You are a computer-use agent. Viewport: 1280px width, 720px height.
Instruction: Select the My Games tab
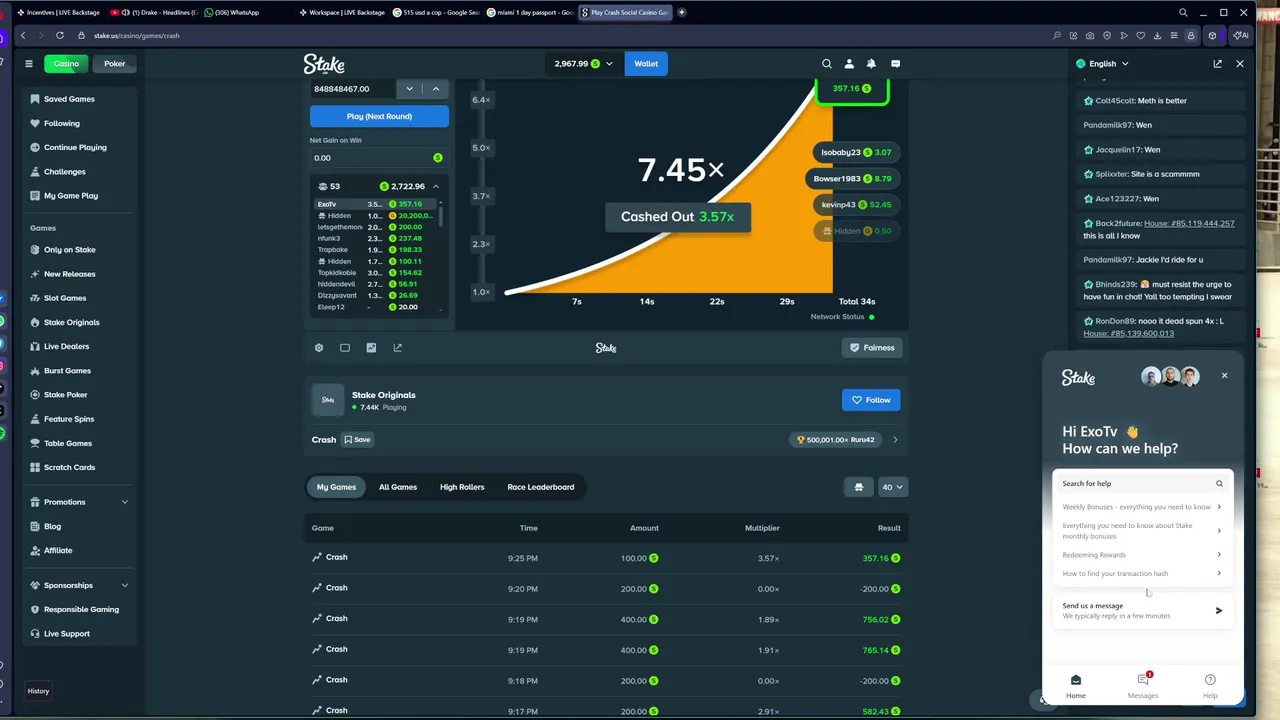(336, 488)
